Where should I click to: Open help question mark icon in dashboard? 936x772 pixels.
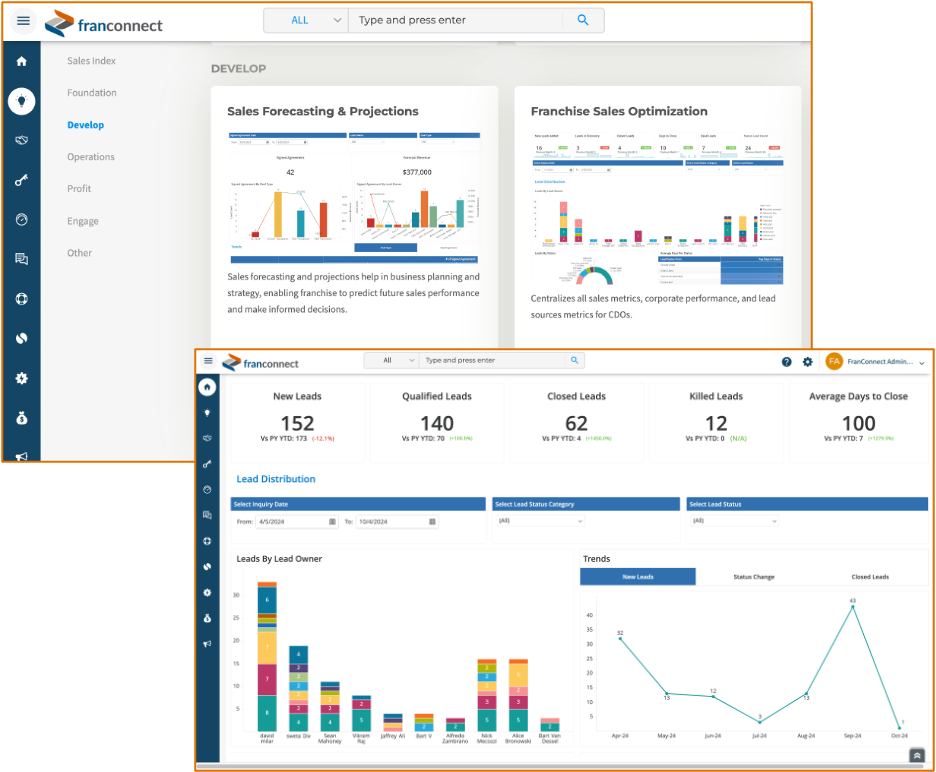(x=787, y=362)
